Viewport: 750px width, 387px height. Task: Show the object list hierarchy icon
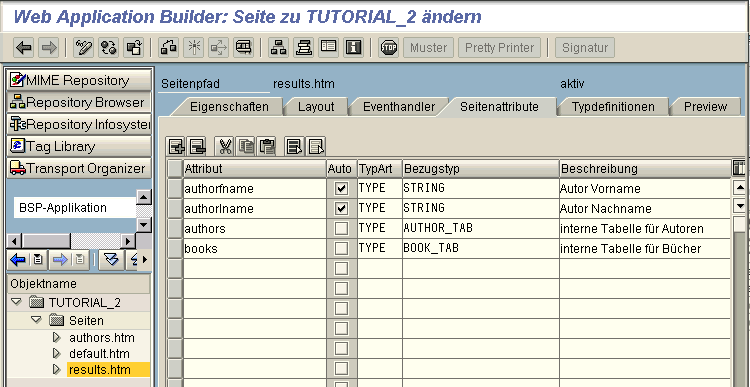tap(278, 47)
